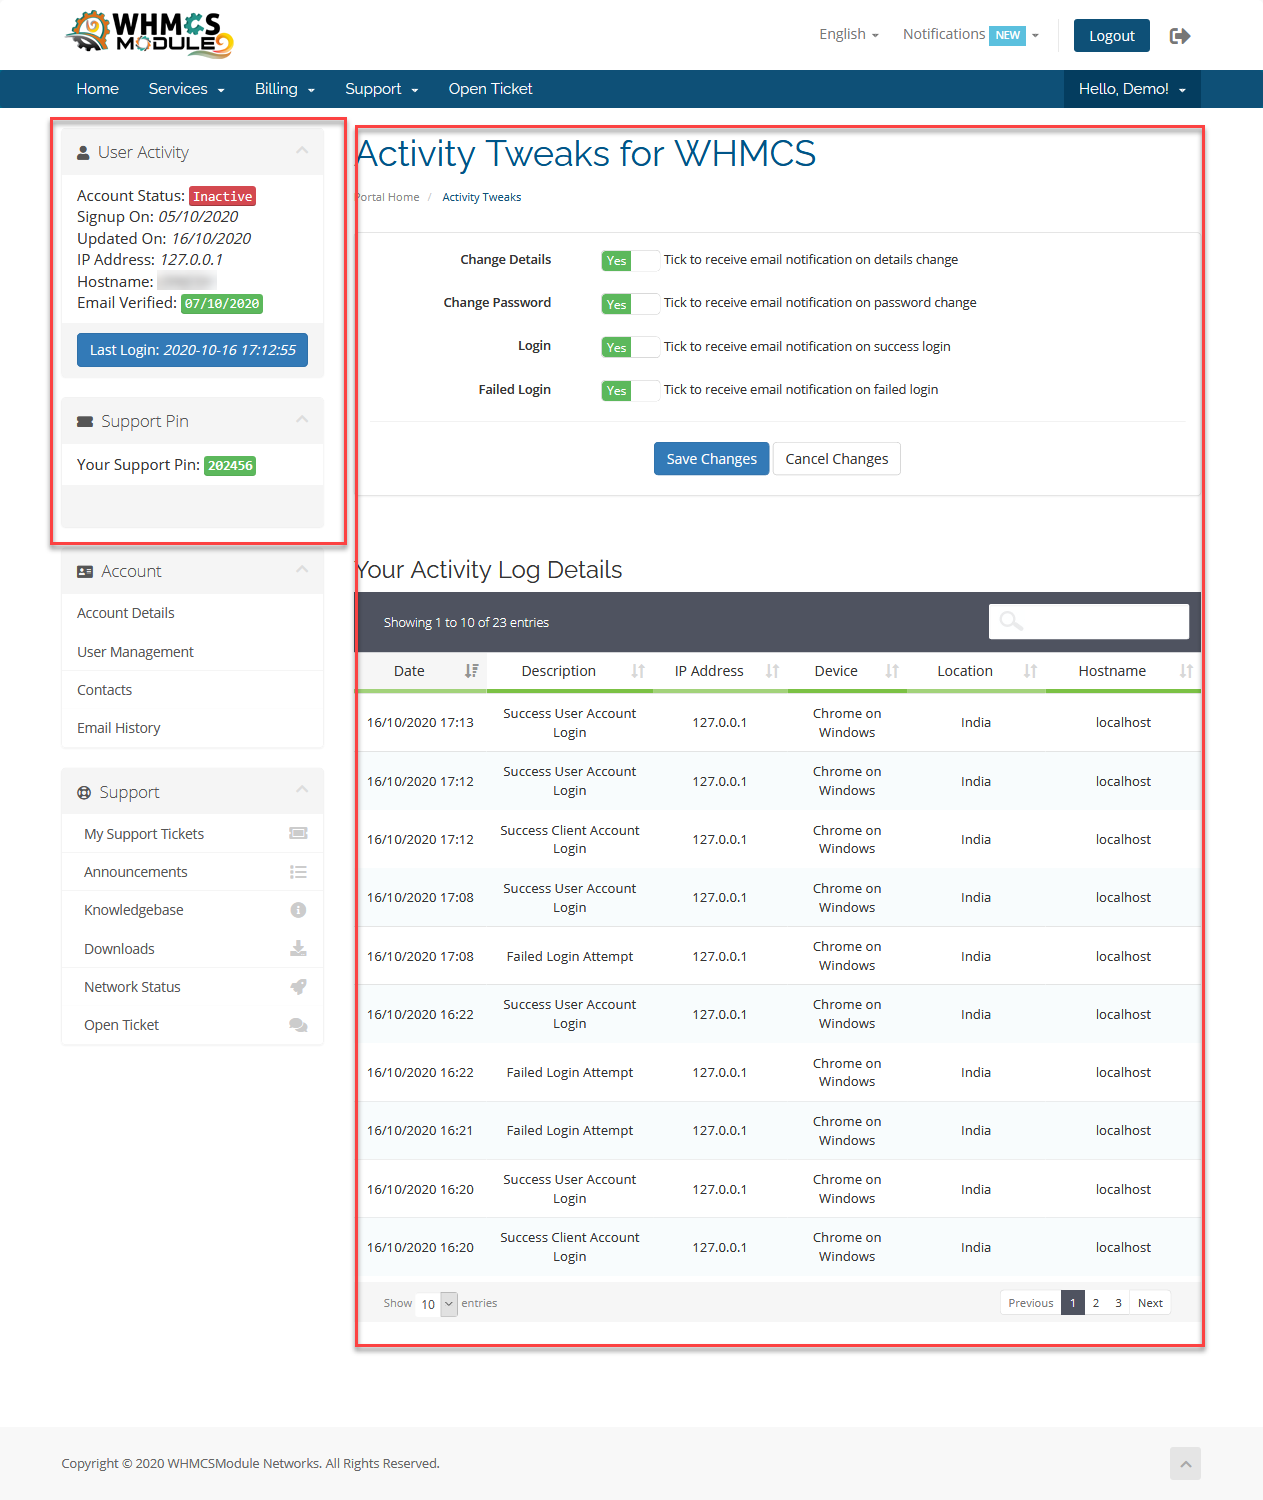Screen dimensions: 1263x1500
Task: Click the WHMCS Modules logo
Action: (150, 33)
